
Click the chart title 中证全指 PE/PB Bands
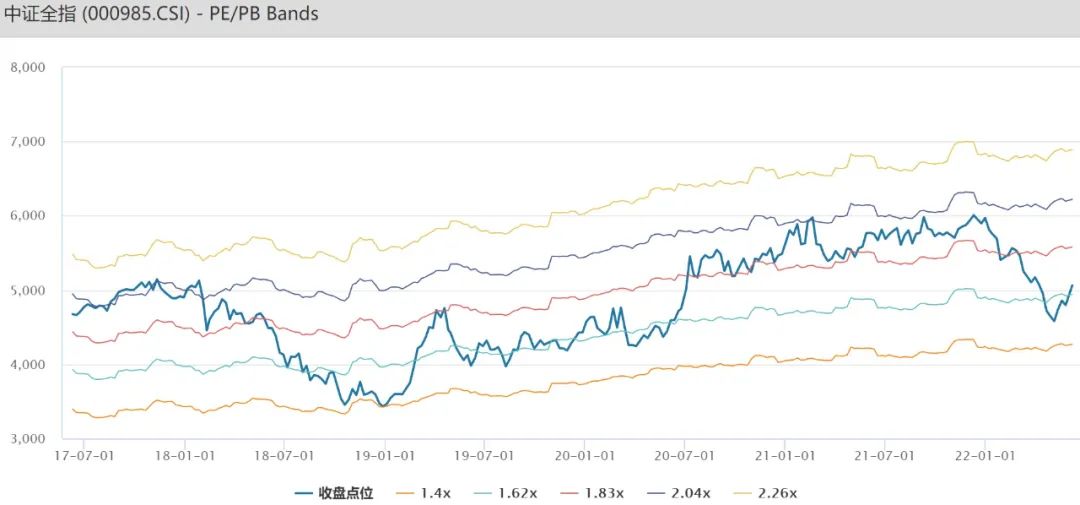(161, 15)
